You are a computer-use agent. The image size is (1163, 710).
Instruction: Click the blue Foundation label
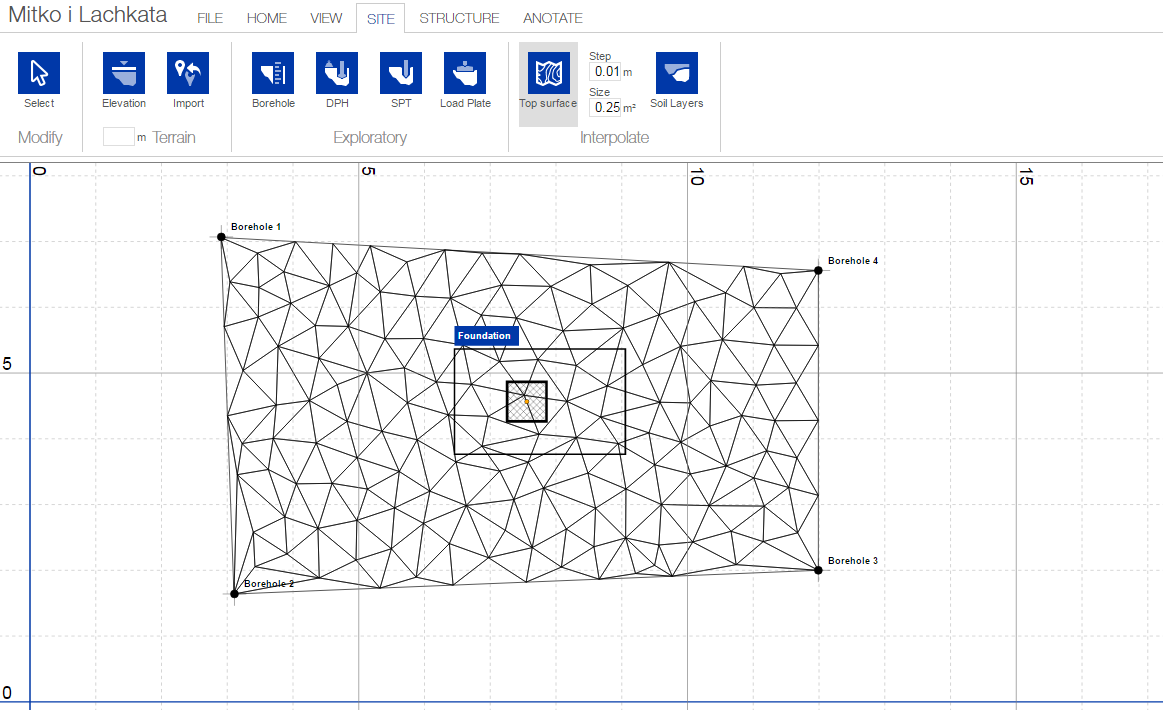click(x=486, y=335)
